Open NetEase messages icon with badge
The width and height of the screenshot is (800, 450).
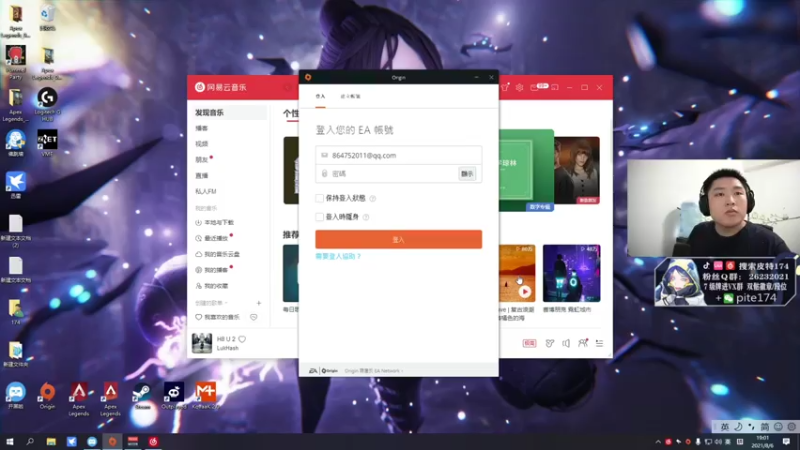[x=535, y=87]
